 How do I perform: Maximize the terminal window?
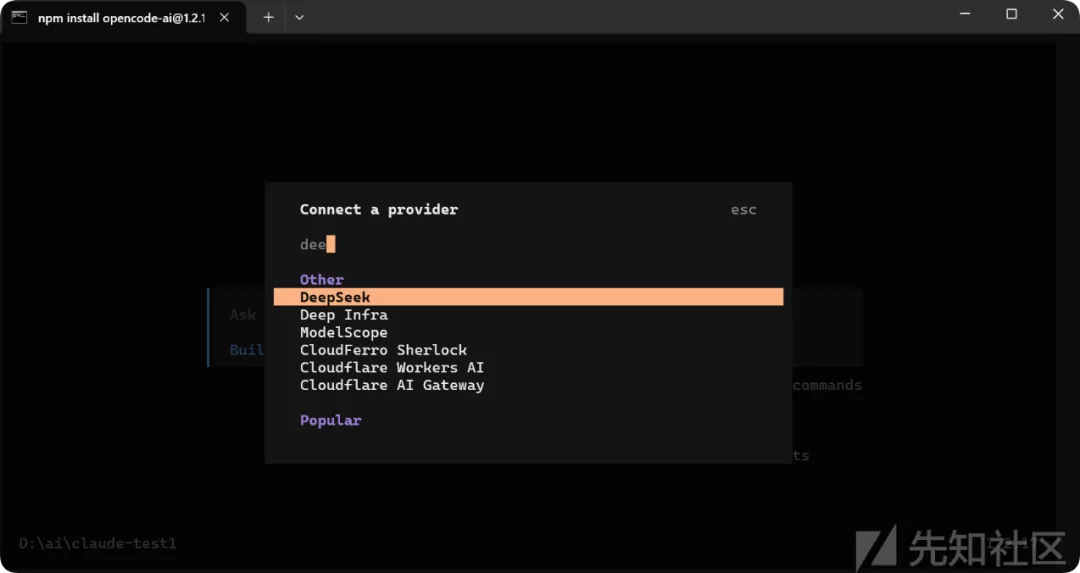click(x=1011, y=14)
